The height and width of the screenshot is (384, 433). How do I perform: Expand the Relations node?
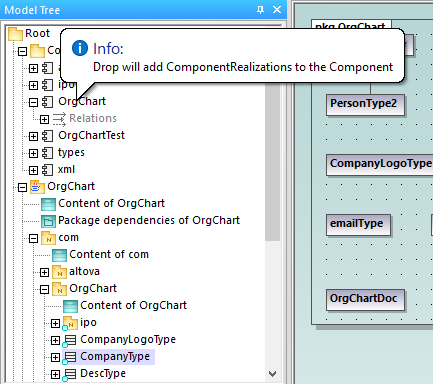[x=44, y=119]
